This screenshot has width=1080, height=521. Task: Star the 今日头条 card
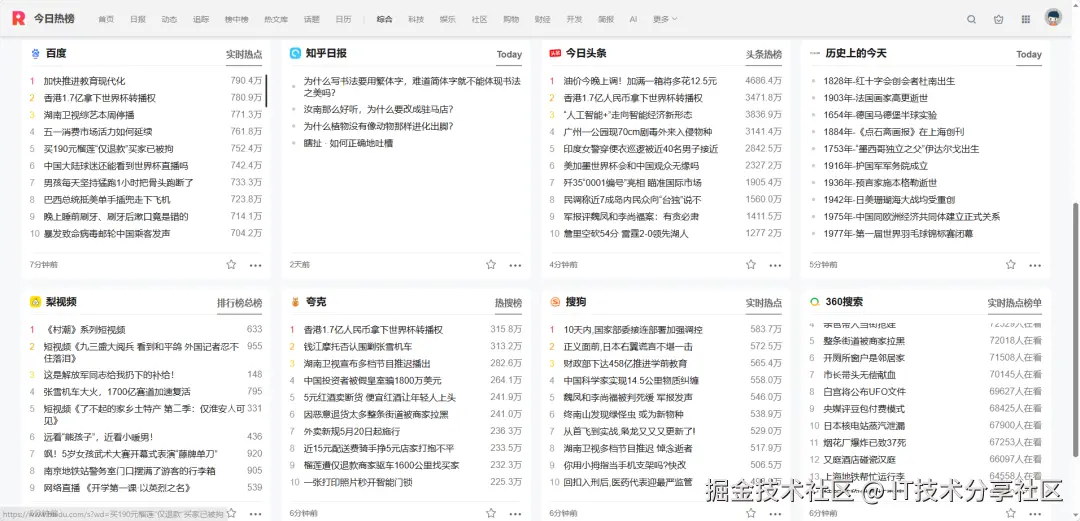tap(751, 265)
